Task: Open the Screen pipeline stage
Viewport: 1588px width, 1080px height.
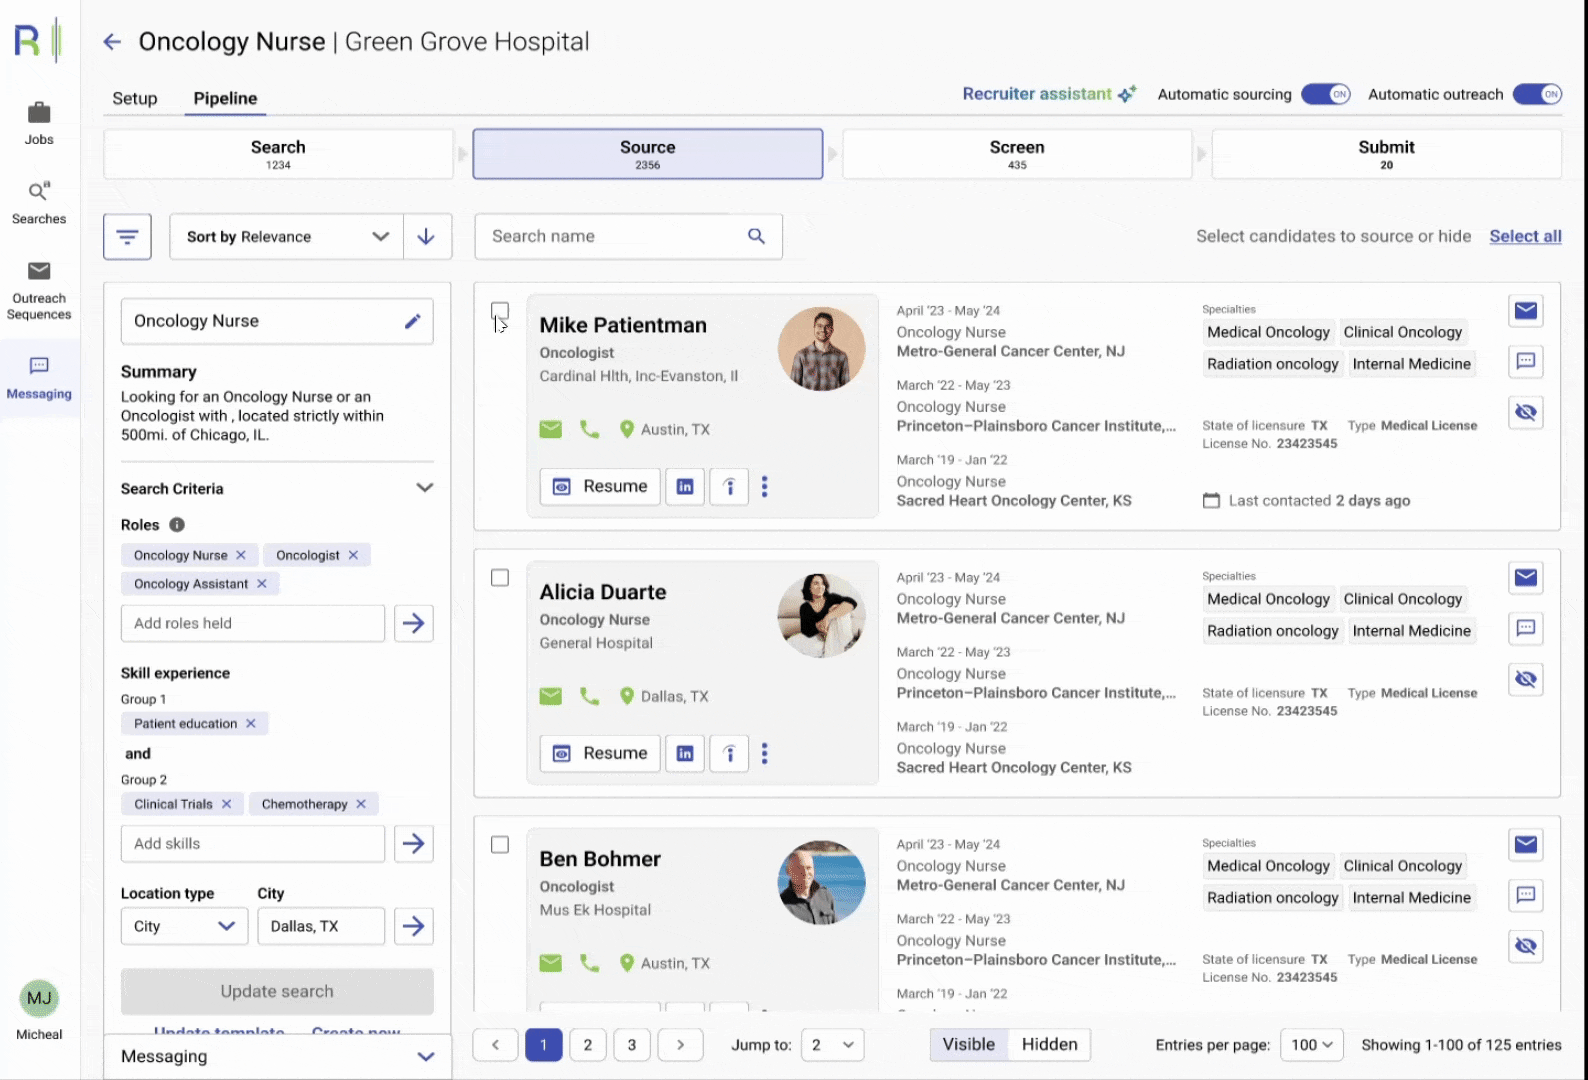Action: coord(1017,154)
